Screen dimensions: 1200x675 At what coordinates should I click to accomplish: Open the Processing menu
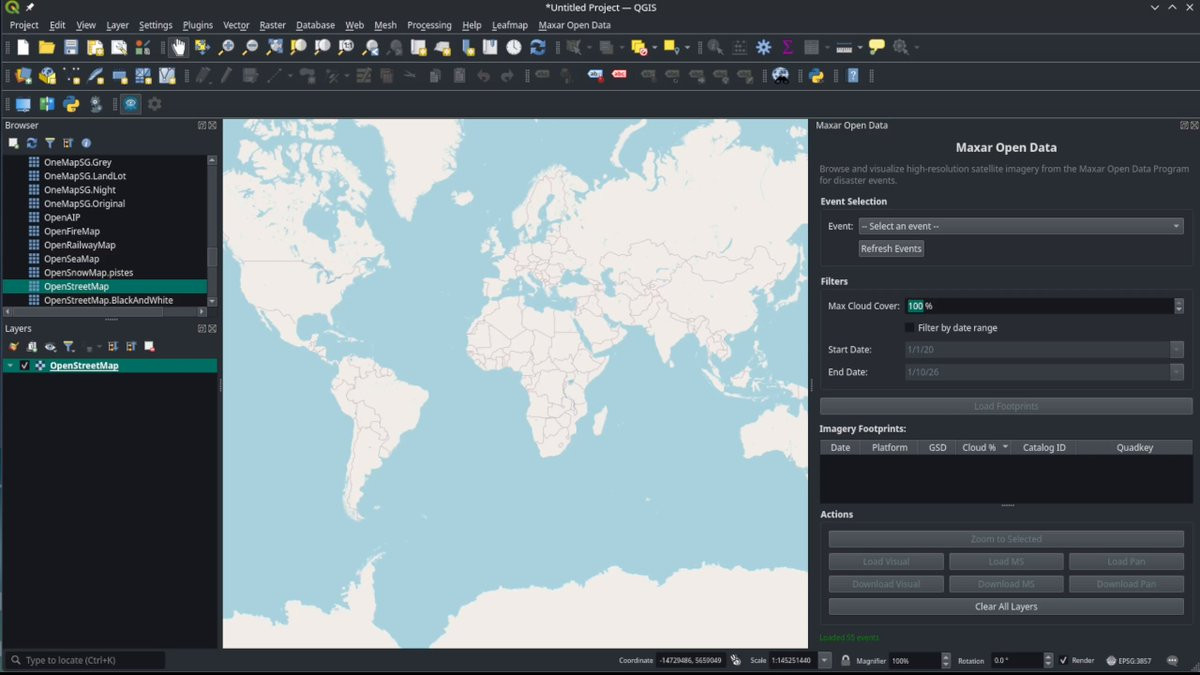pos(429,25)
